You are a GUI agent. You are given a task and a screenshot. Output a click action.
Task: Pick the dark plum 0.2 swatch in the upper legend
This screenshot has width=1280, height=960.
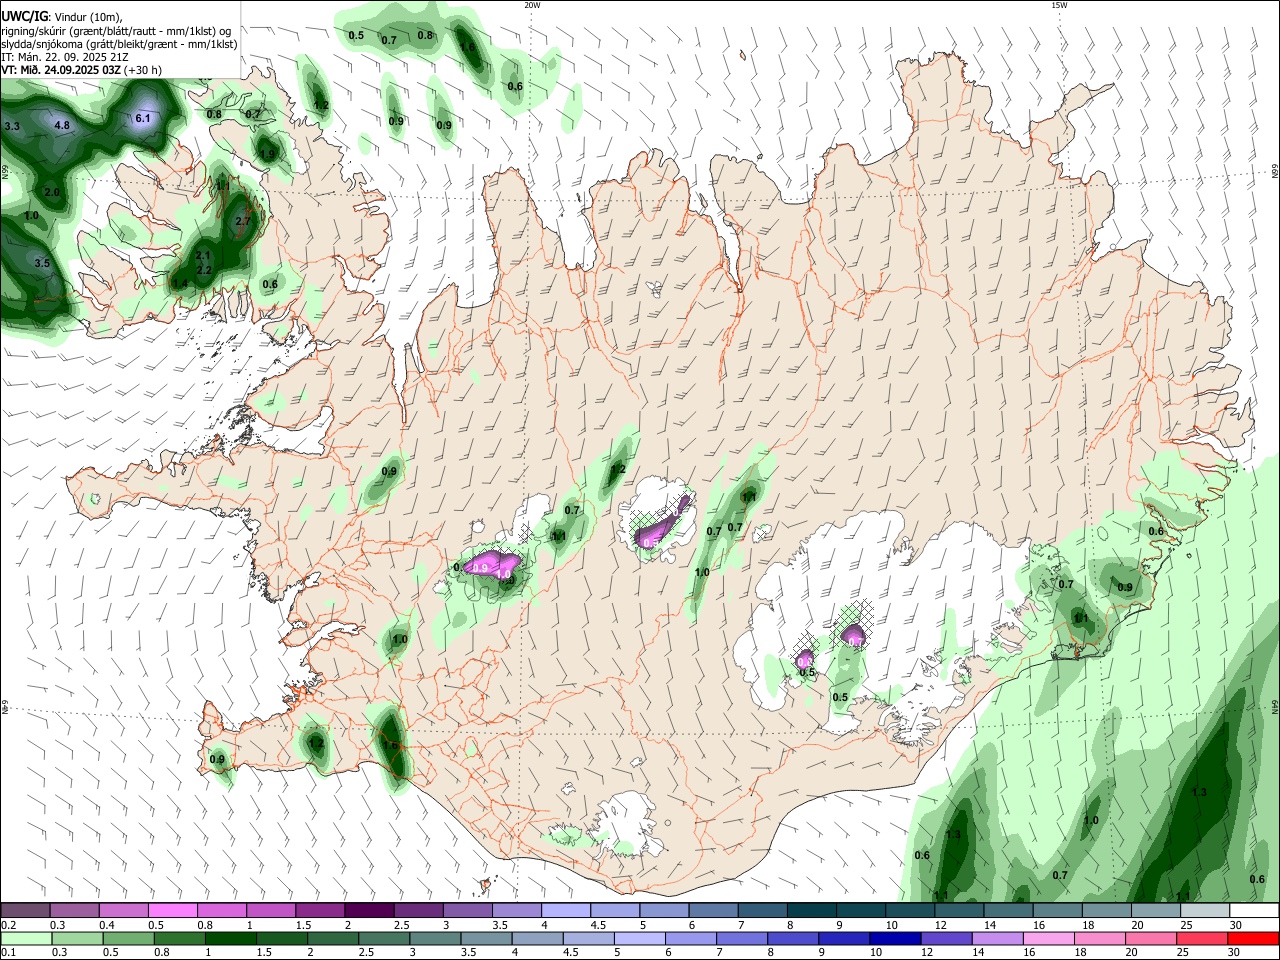point(25,911)
